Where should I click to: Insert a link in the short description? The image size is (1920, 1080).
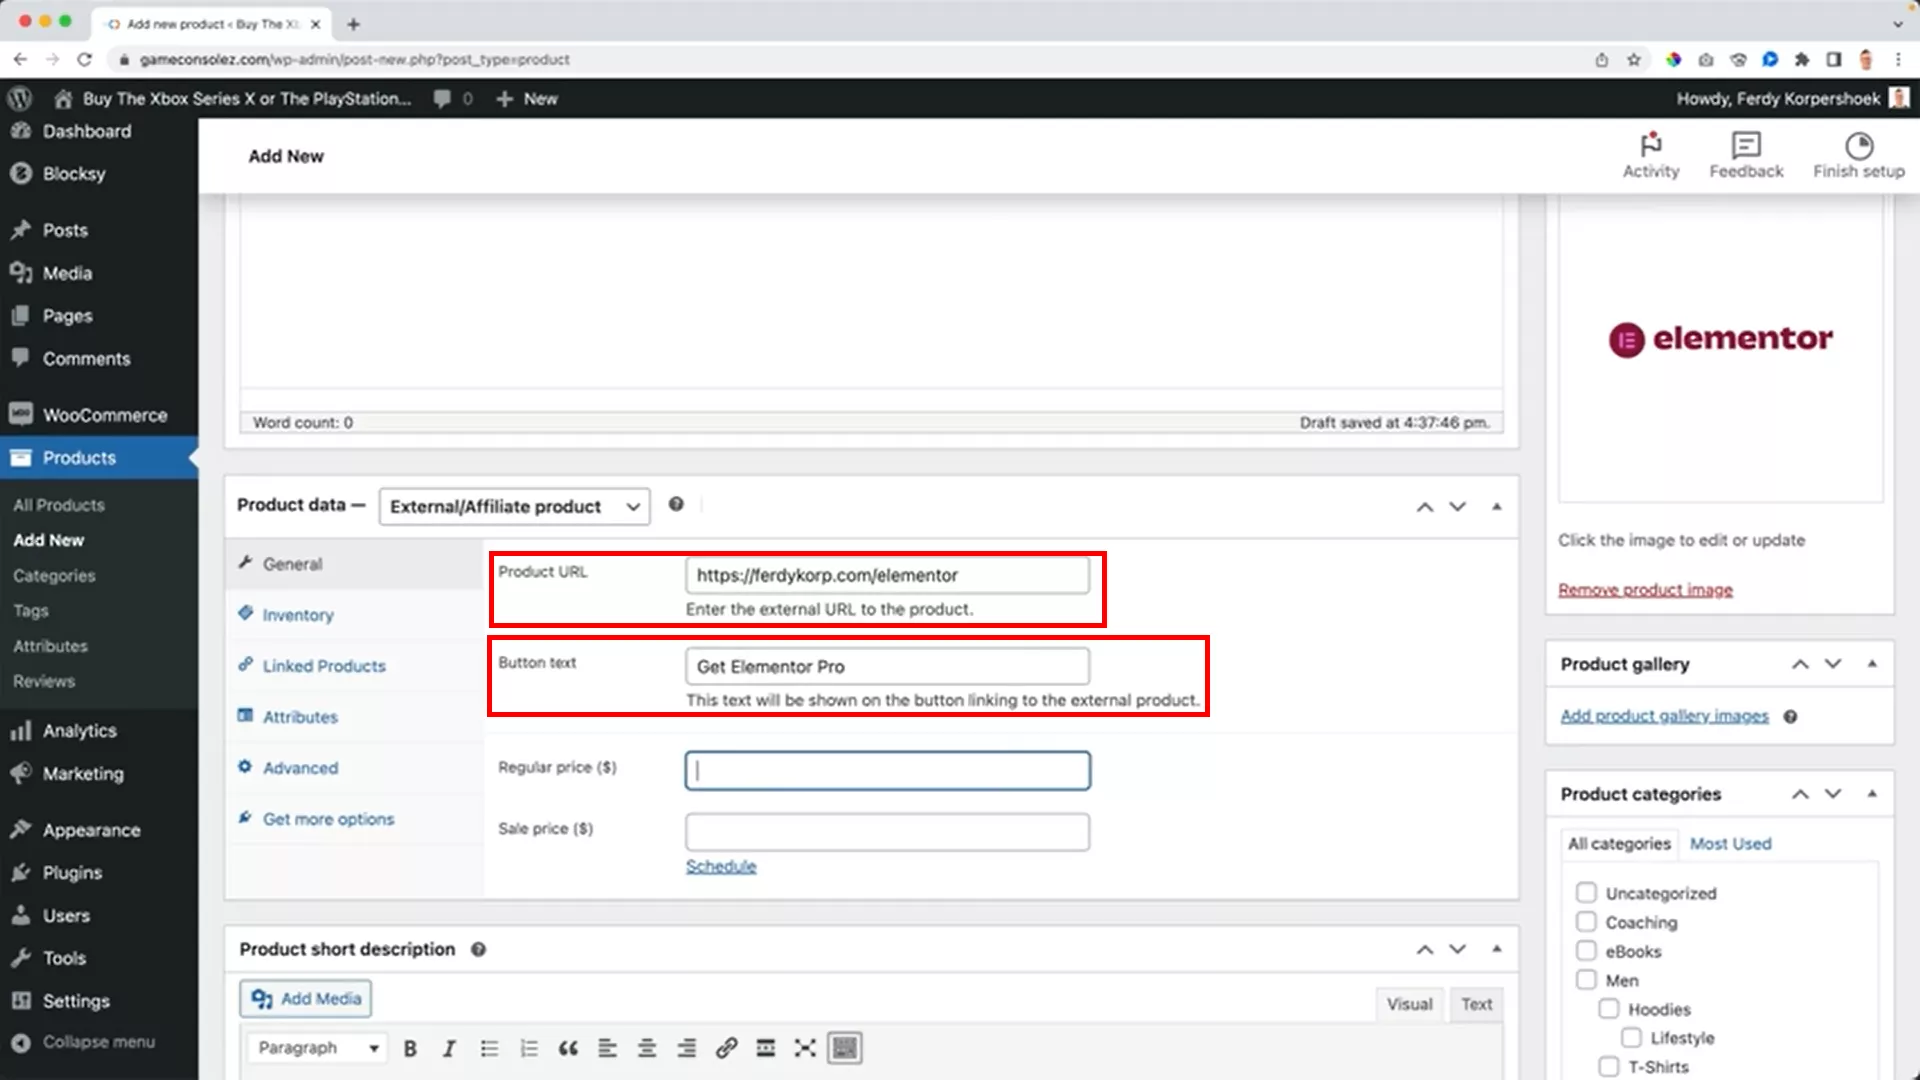point(726,1048)
